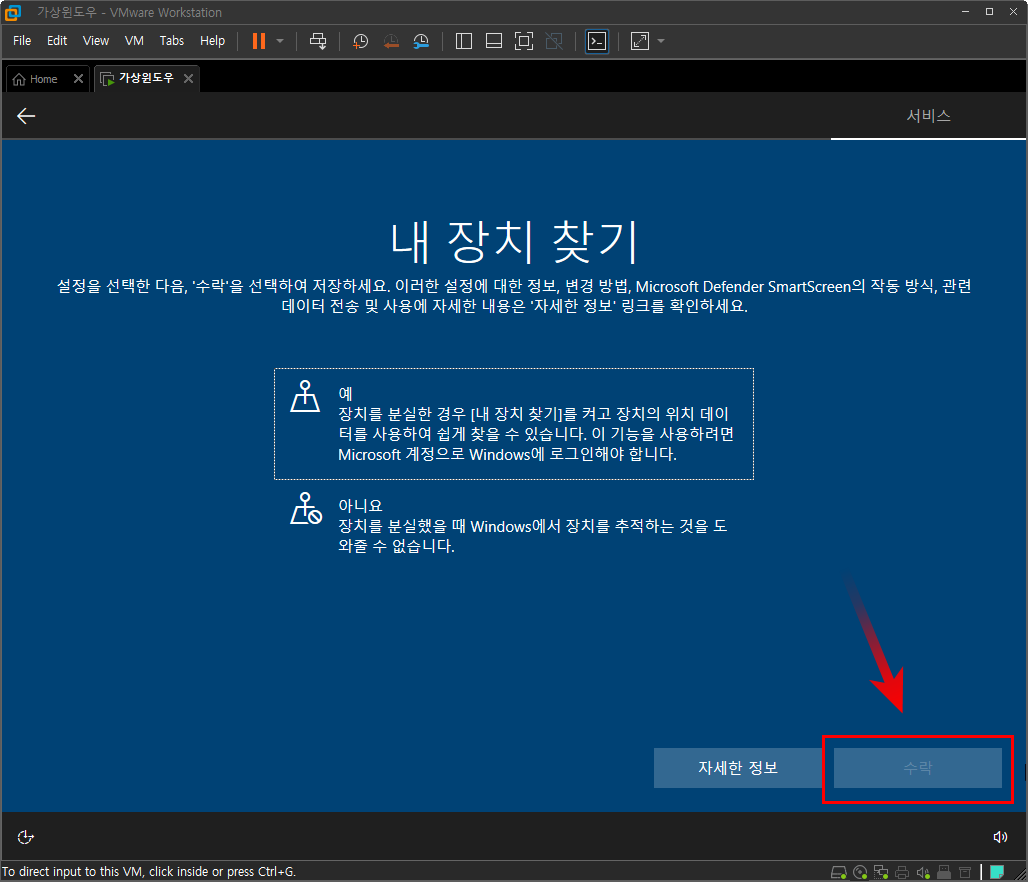This screenshot has height=882, width=1028.
Task: Toggle the library sidebar panel
Action: (x=464, y=41)
